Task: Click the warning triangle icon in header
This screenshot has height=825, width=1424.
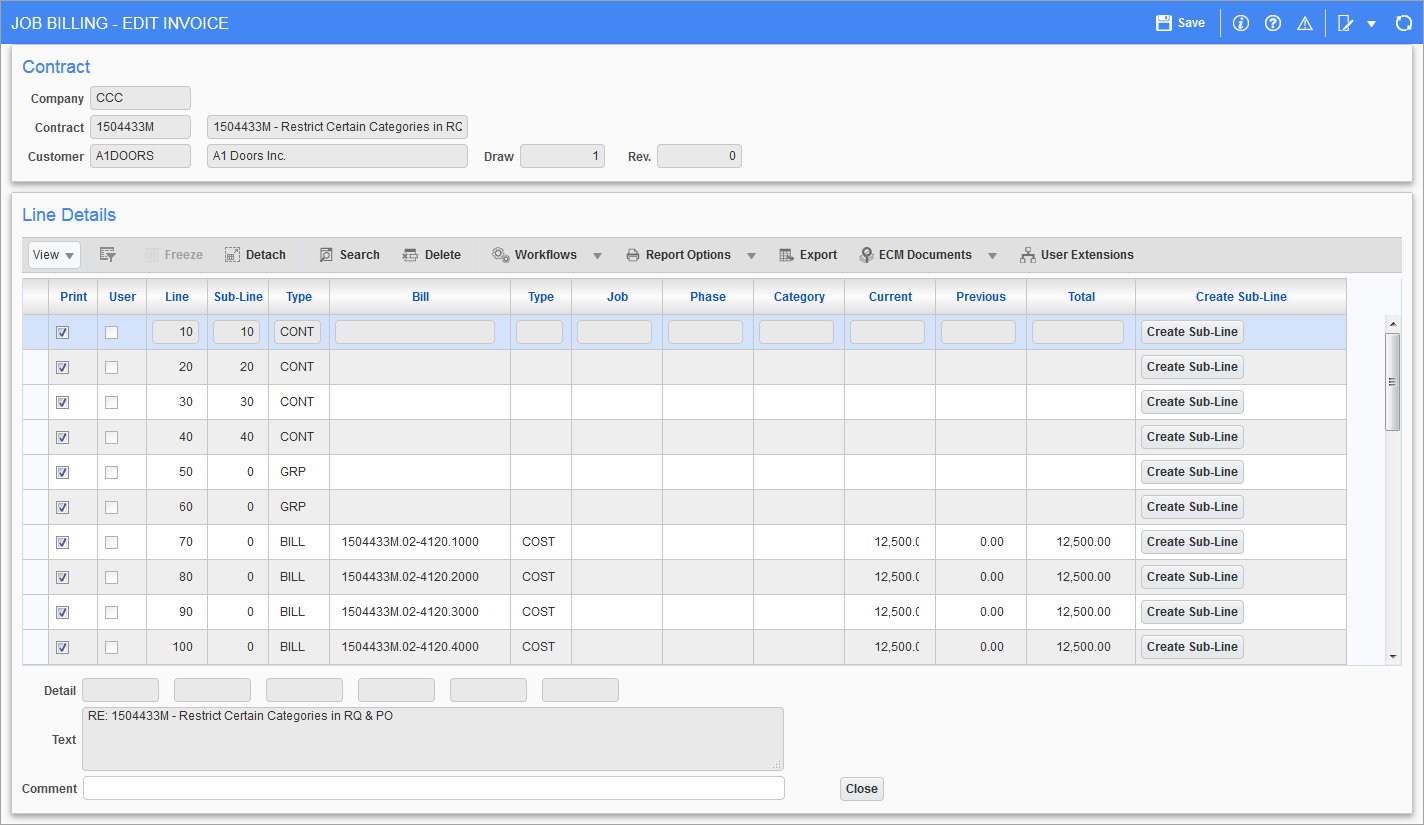Action: pos(1304,23)
